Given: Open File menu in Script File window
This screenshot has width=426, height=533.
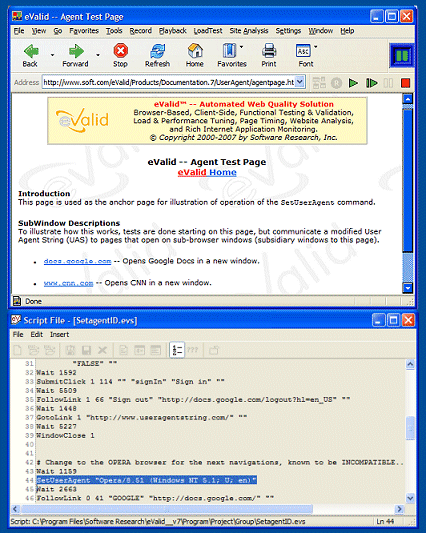Looking at the screenshot, I should tap(18, 334).
